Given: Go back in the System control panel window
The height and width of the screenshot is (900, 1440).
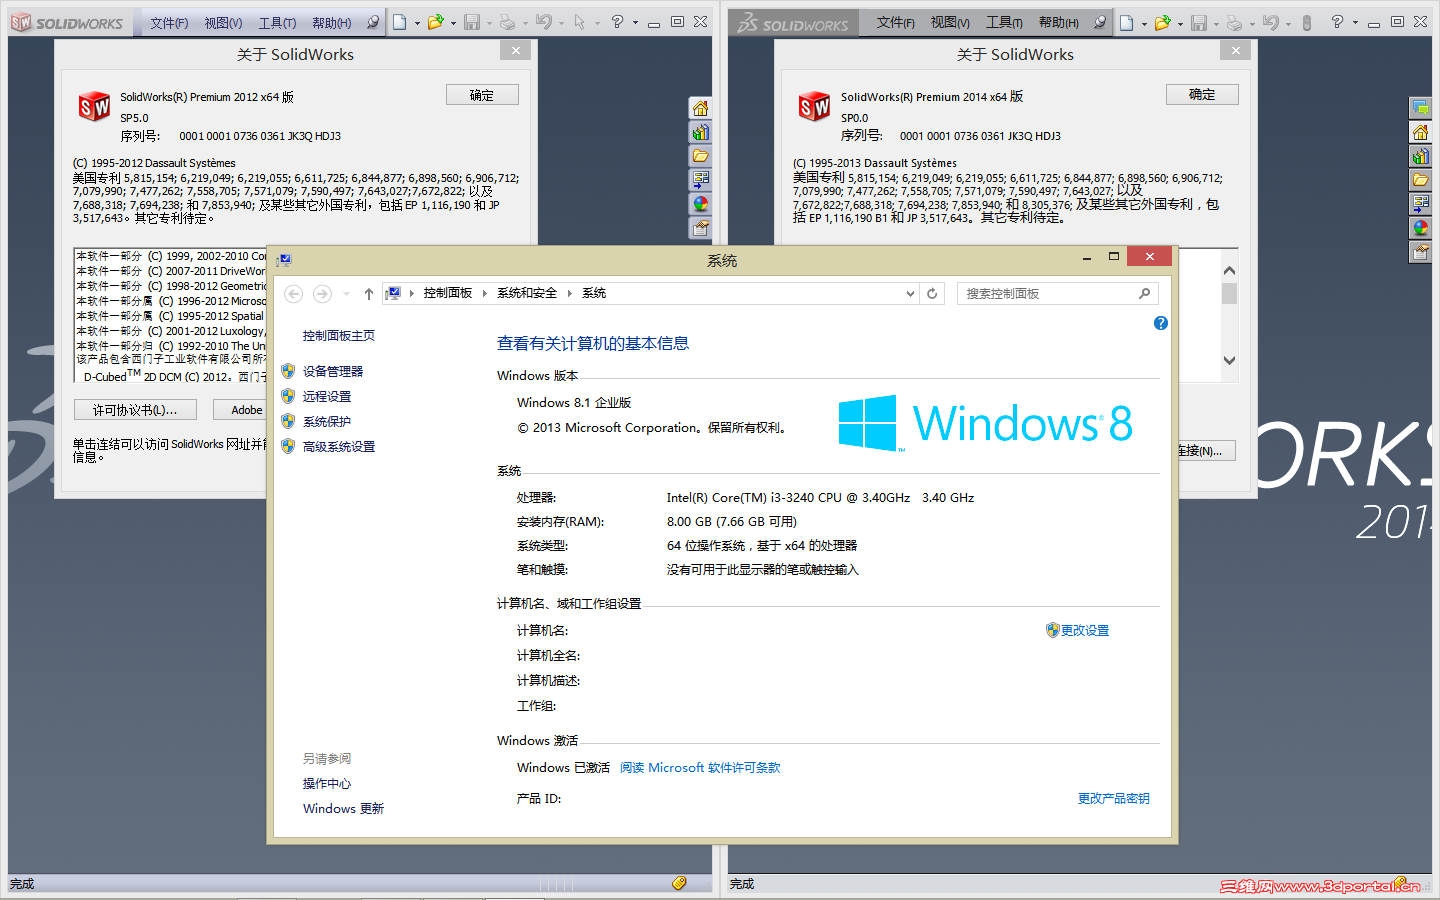Looking at the screenshot, I should tap(294, 293).
